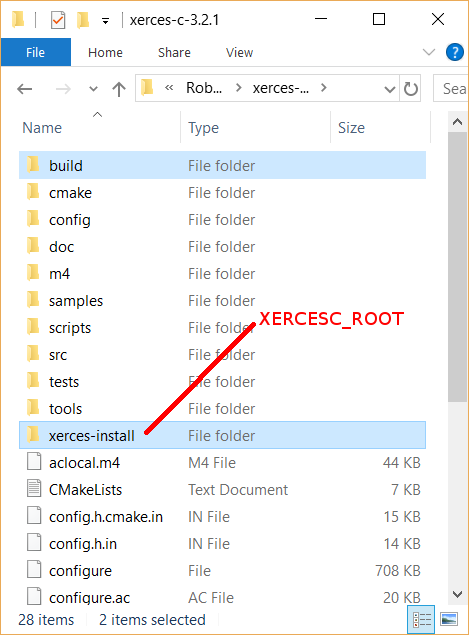Click the New folder icon in quick access toolbar
The image size is (469, 635).
click(83, 20)
